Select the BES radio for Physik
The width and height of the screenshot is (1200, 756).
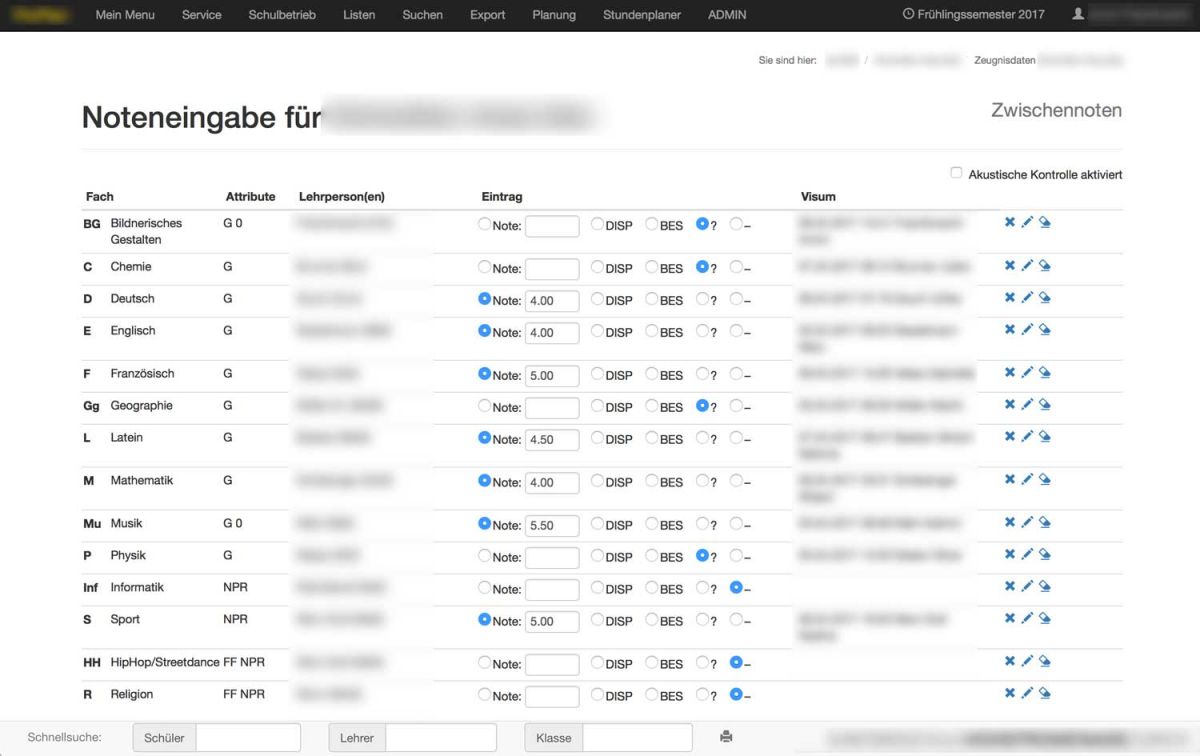coord(651,556)
